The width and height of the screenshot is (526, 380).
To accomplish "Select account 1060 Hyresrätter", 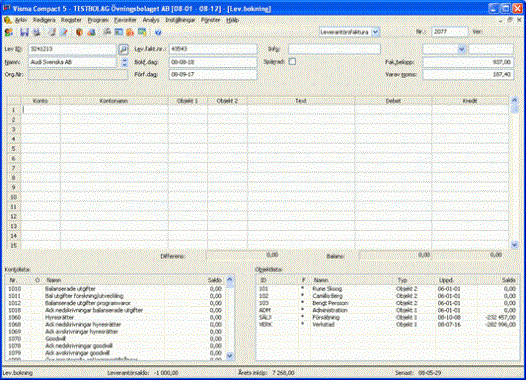I will (115, 317).
